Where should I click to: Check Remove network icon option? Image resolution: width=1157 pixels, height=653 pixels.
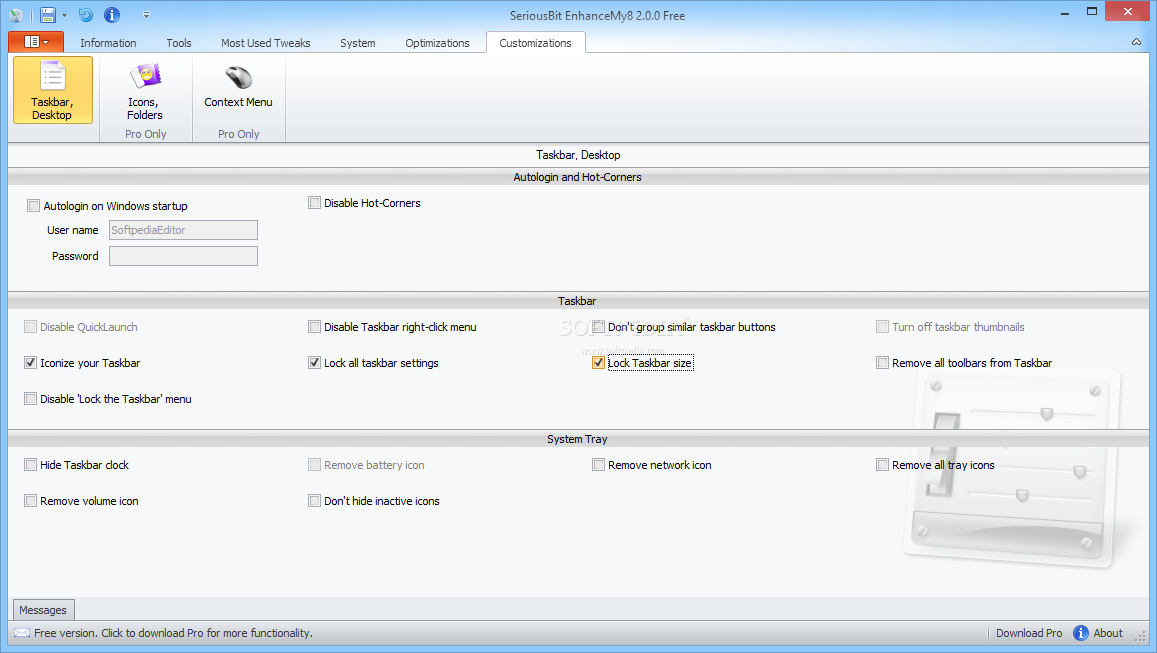coord(598,465)
